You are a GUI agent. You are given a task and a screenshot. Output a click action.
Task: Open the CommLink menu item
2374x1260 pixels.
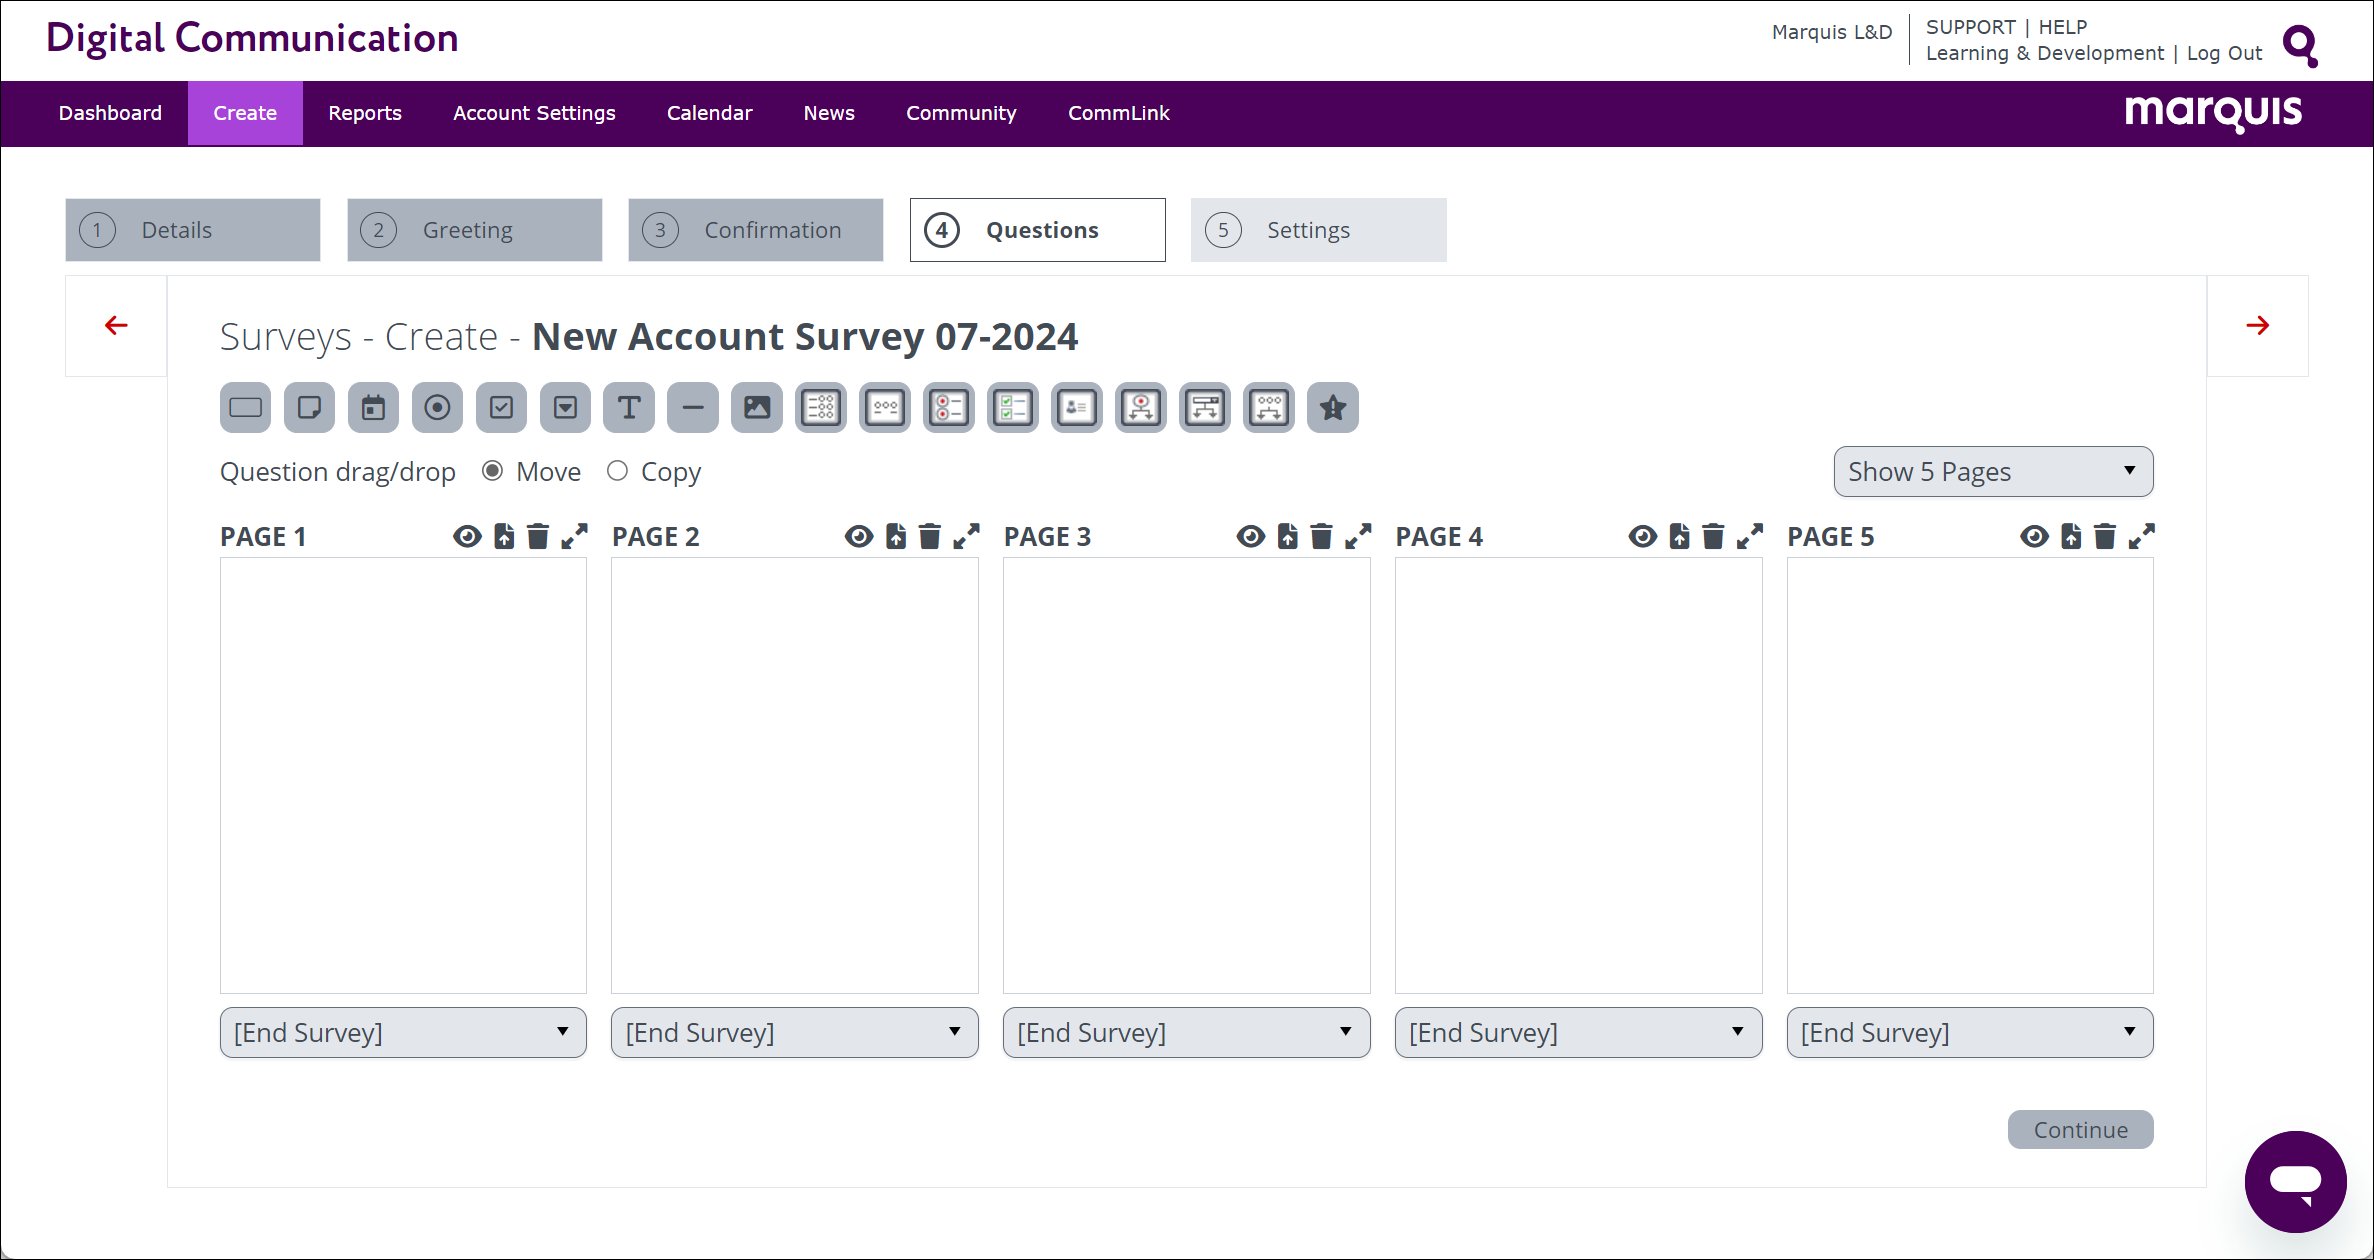(x=1118, y=113)
